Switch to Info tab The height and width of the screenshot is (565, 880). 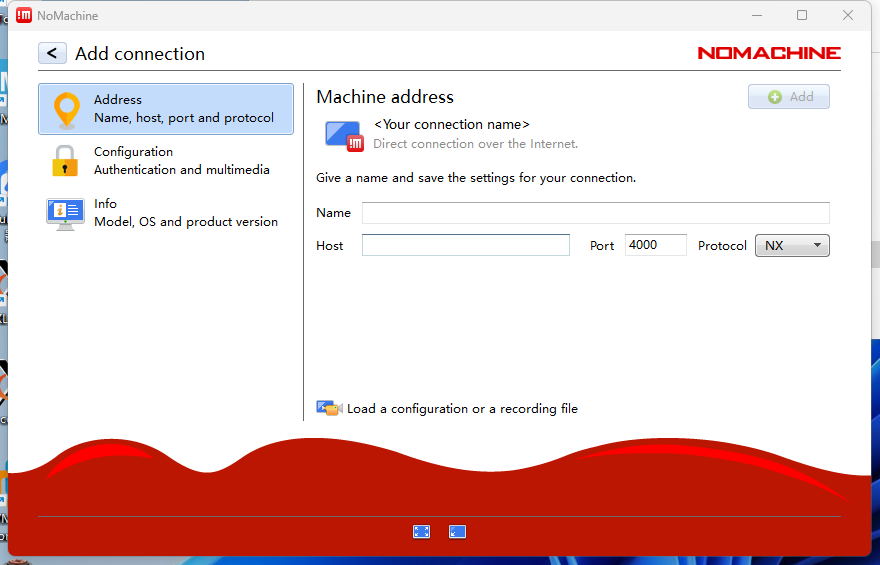(166, 213)
